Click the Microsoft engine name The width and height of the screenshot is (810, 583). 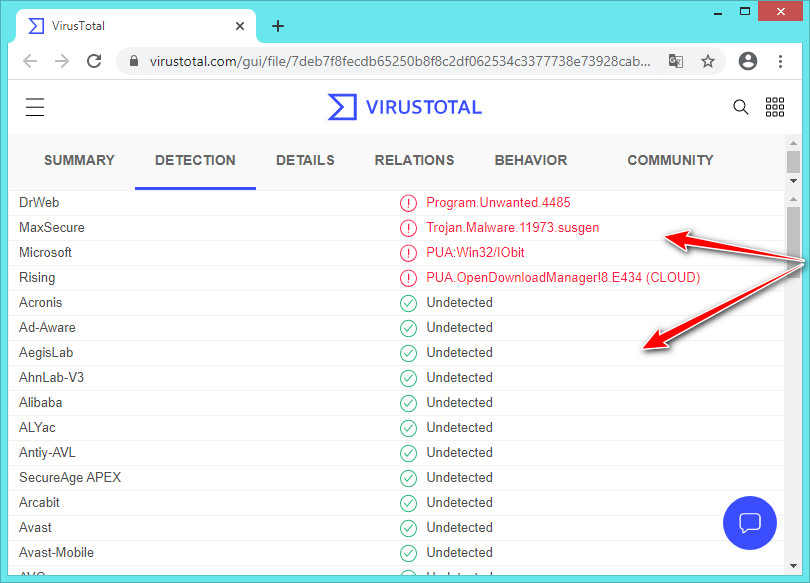45,253
